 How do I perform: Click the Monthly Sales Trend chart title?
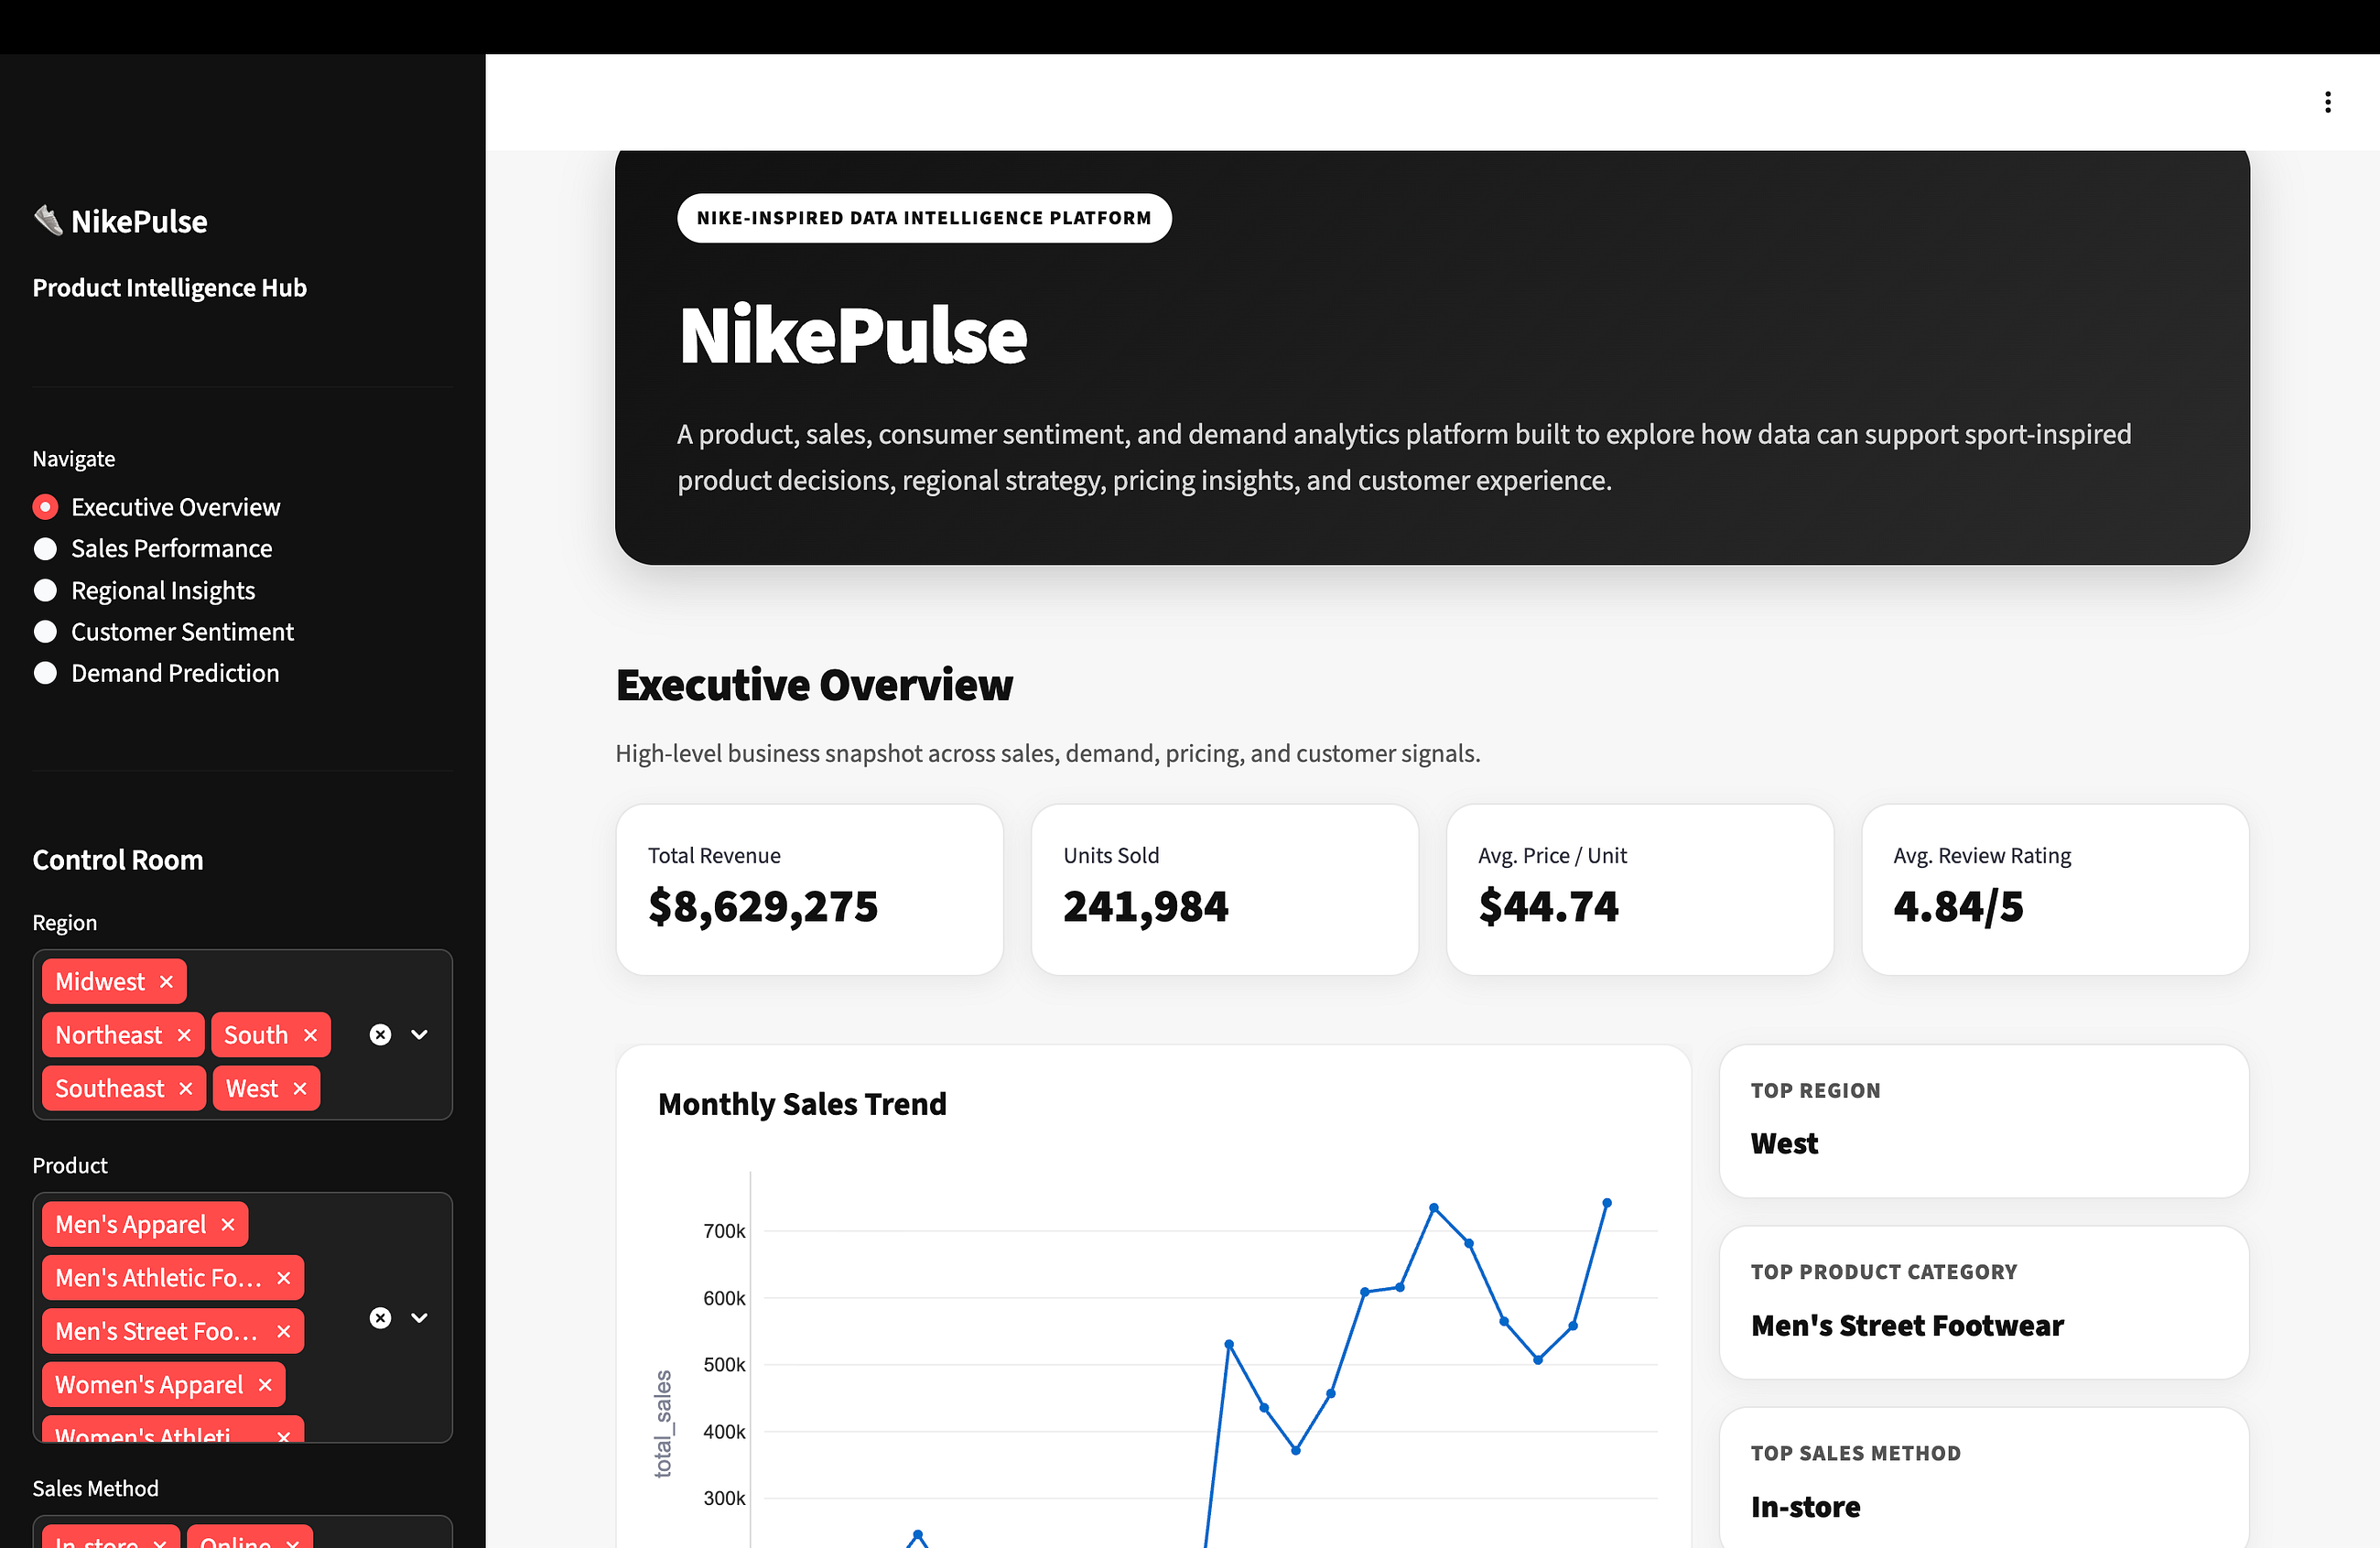pyautogui.click(x=802, y=1104)
